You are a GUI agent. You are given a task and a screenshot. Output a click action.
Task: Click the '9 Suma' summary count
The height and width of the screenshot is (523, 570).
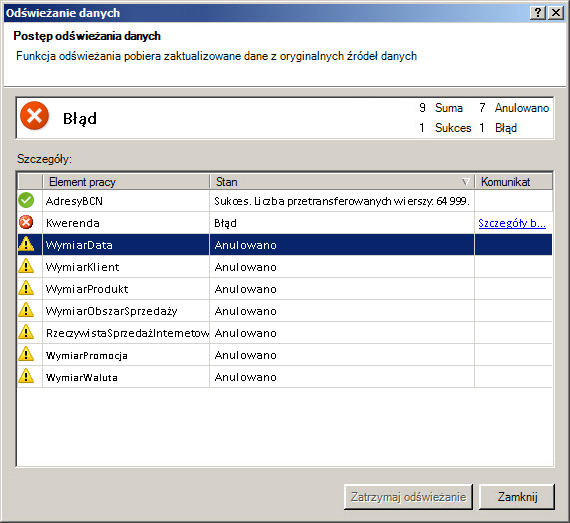point(441,108)
